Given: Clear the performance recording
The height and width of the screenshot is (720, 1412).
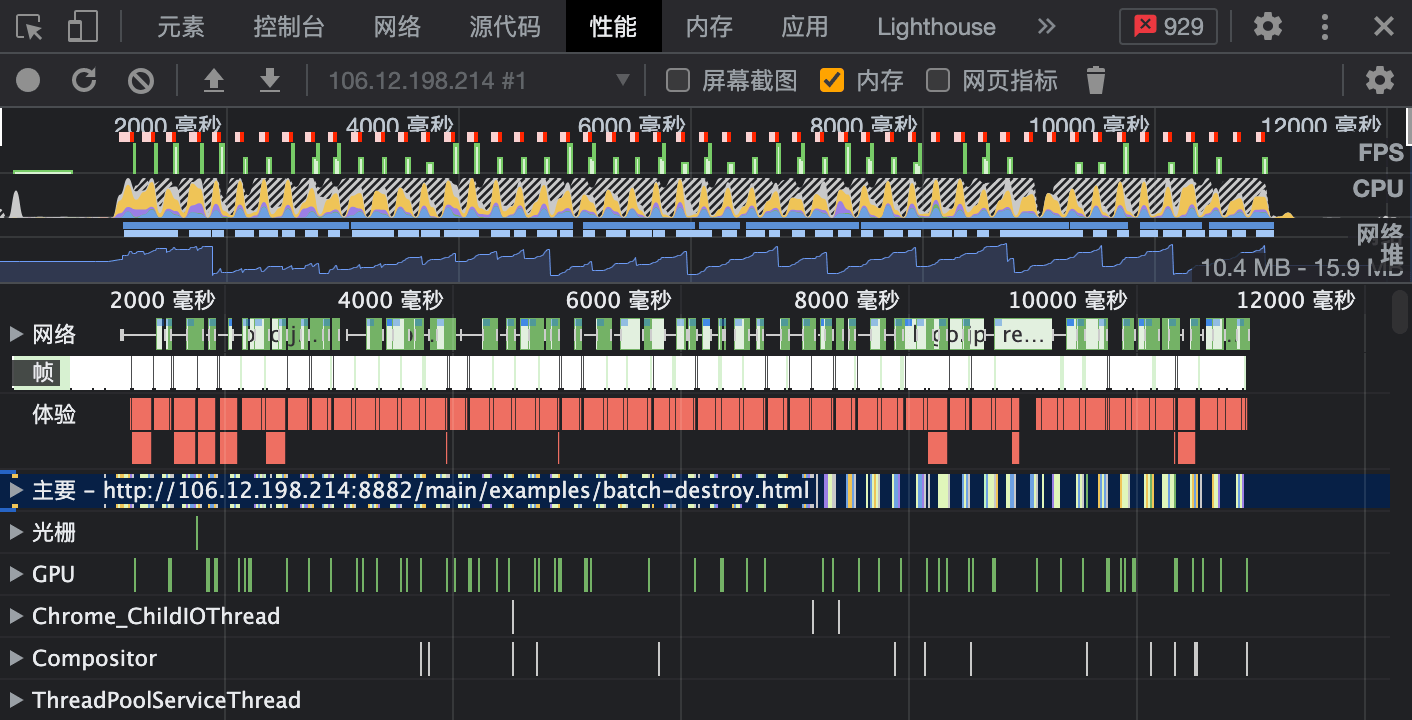Looking at the screenshot, I should (x=141, y=80).
